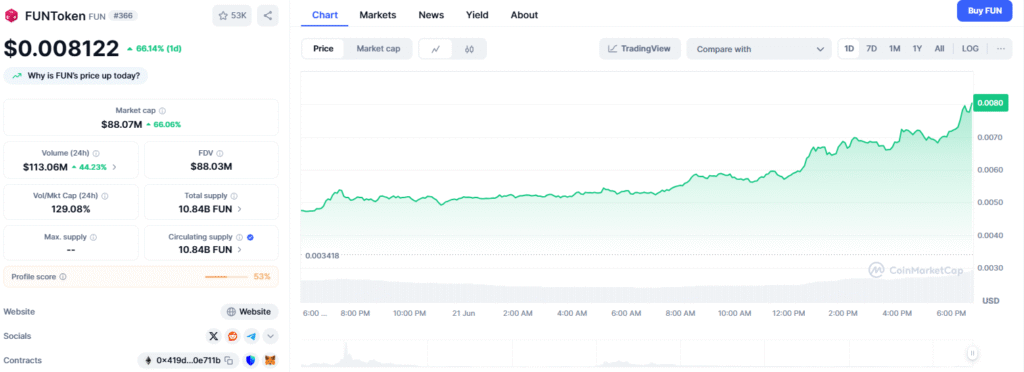Screen dimensions: 1024x372
Task: Click the Total supply info icon
Action: pos(234,196)
